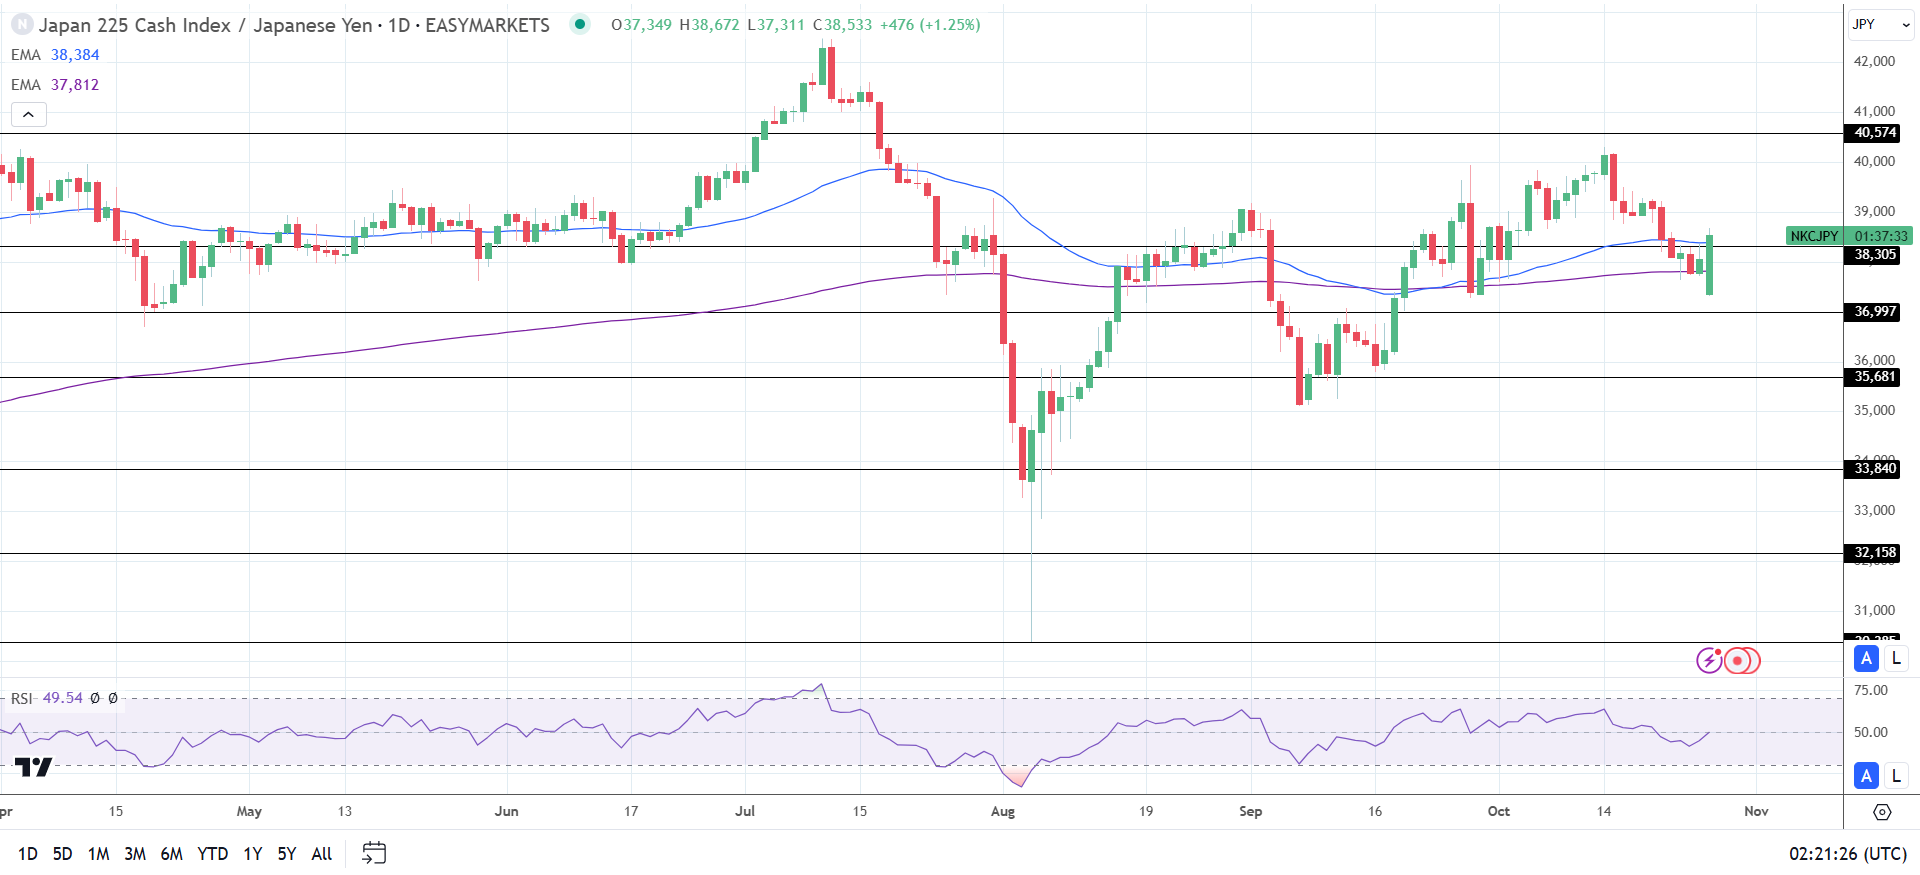Toggle auto scale A on RSI pane
The width and height of the screenshot is (1920, 875).
click(1866, 775)
